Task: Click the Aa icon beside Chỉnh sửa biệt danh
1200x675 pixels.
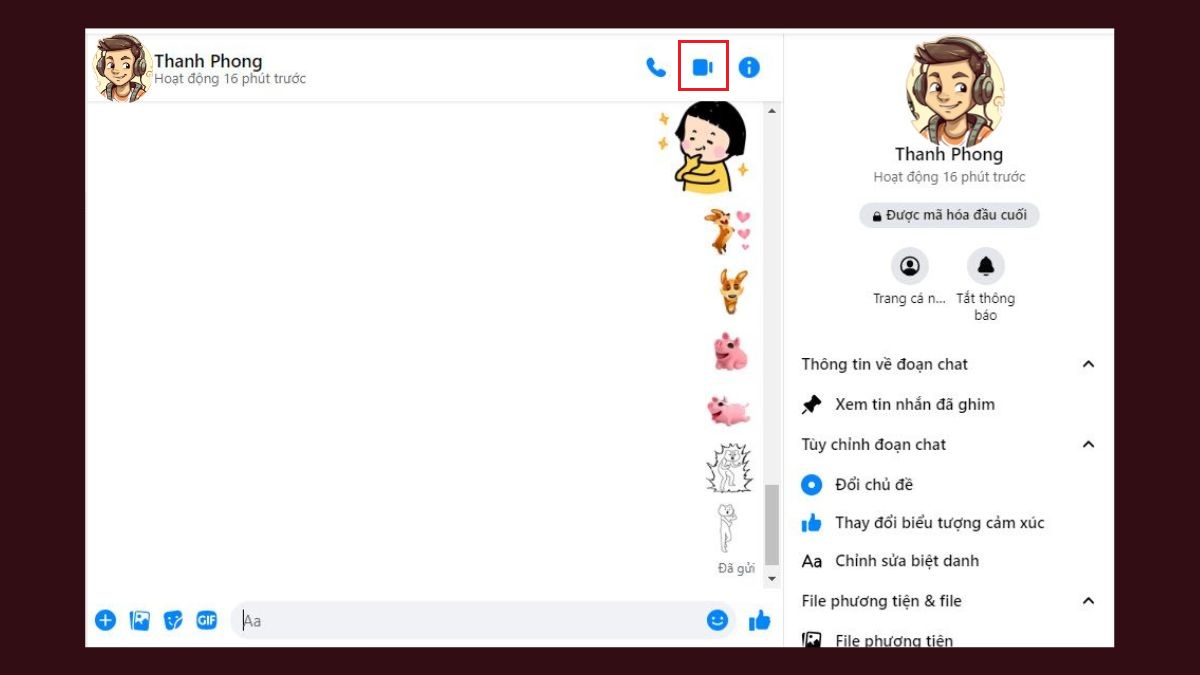Action: coord(812,561)
